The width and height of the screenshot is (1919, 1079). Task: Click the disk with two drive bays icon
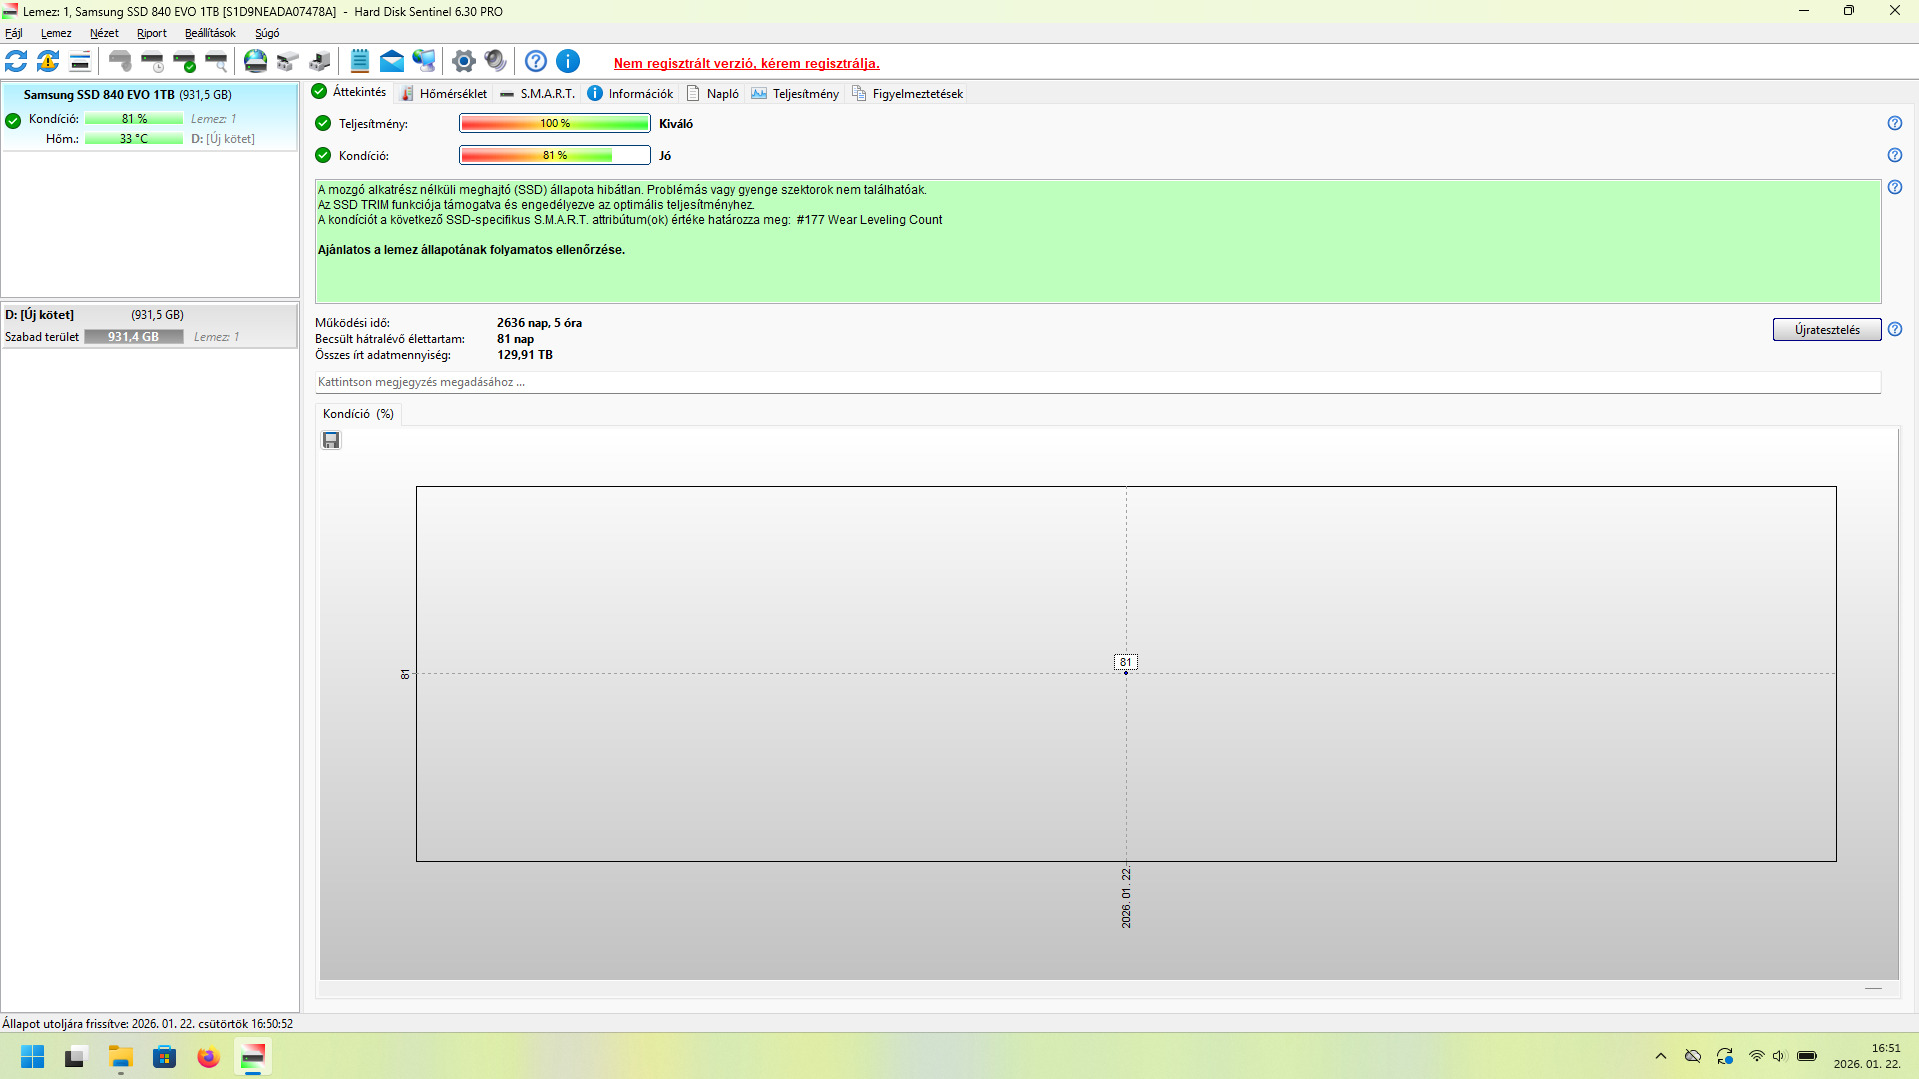[x=288, y=62]
